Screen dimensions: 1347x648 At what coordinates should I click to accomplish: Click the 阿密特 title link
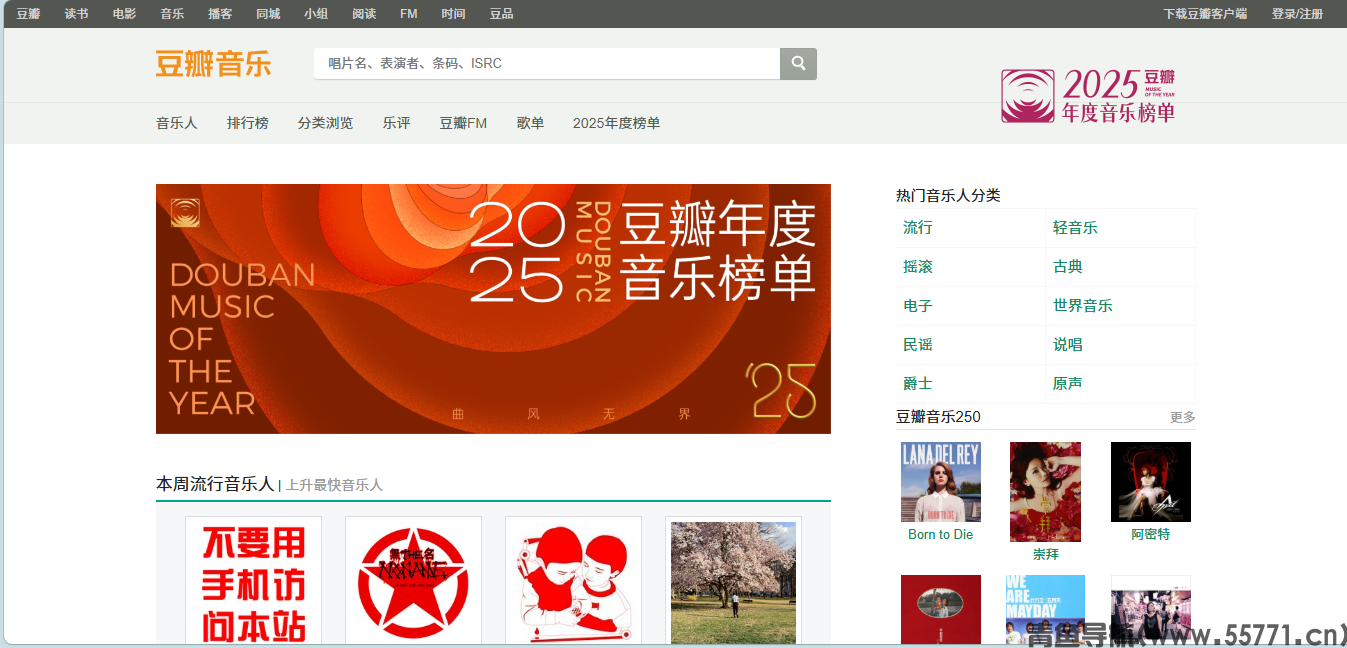(x=1151, y=535)
